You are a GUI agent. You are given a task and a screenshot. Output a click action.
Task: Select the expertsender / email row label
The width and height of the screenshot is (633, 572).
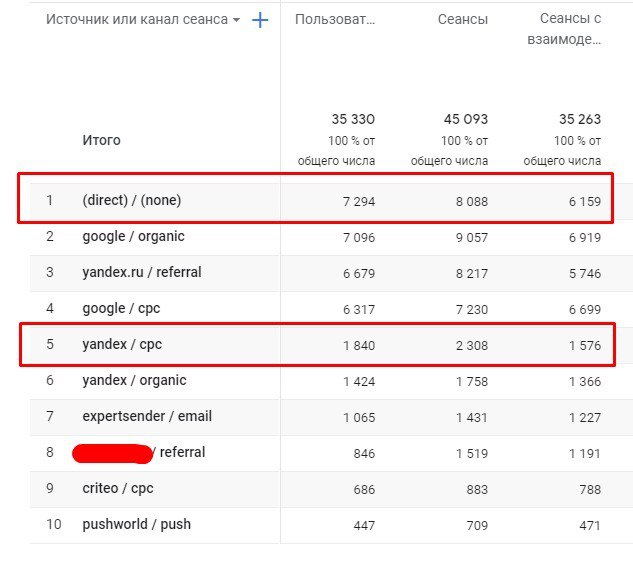[x=147, y=416]
